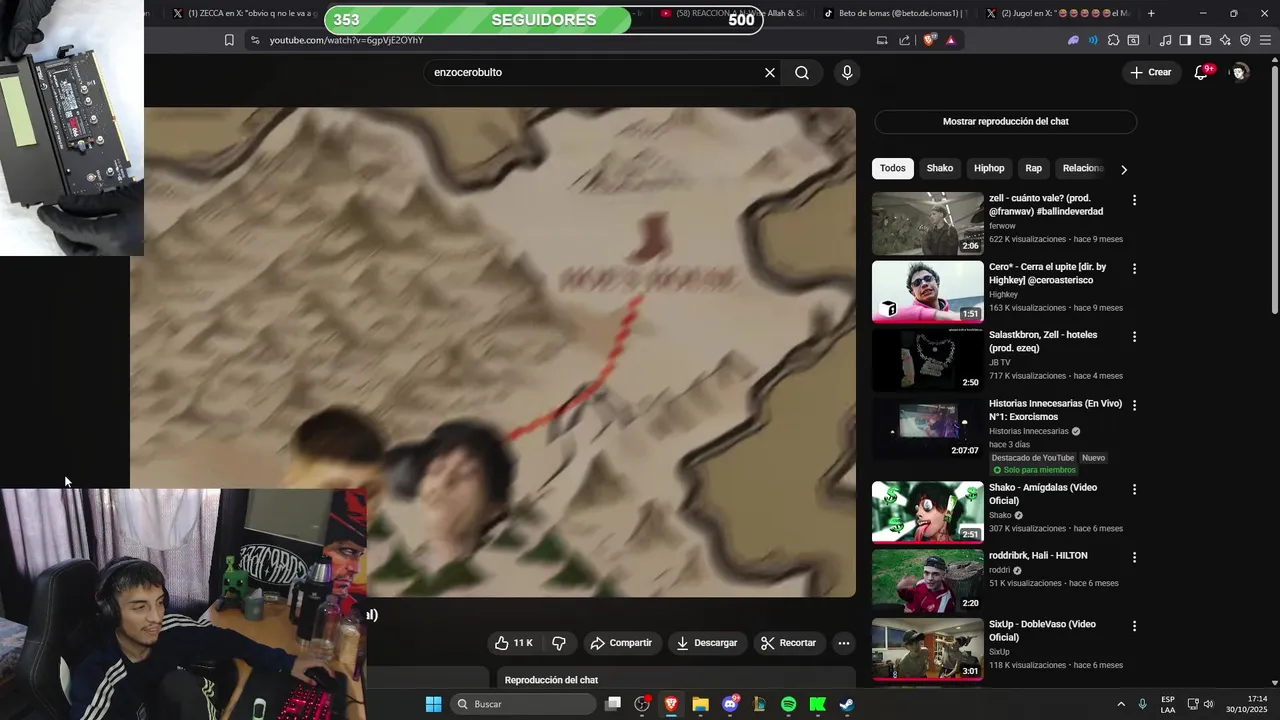Image resolution: width=1280 pixels, height=720 pixels.
Task: Select the Hiphop filter chip
Action: 989,168
